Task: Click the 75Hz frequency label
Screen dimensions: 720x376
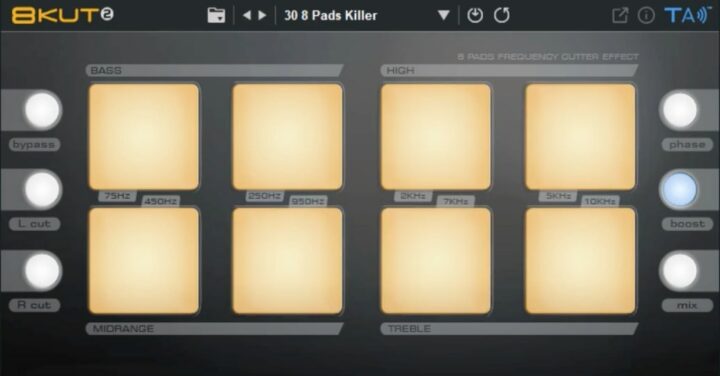Action: pos(117,196)
